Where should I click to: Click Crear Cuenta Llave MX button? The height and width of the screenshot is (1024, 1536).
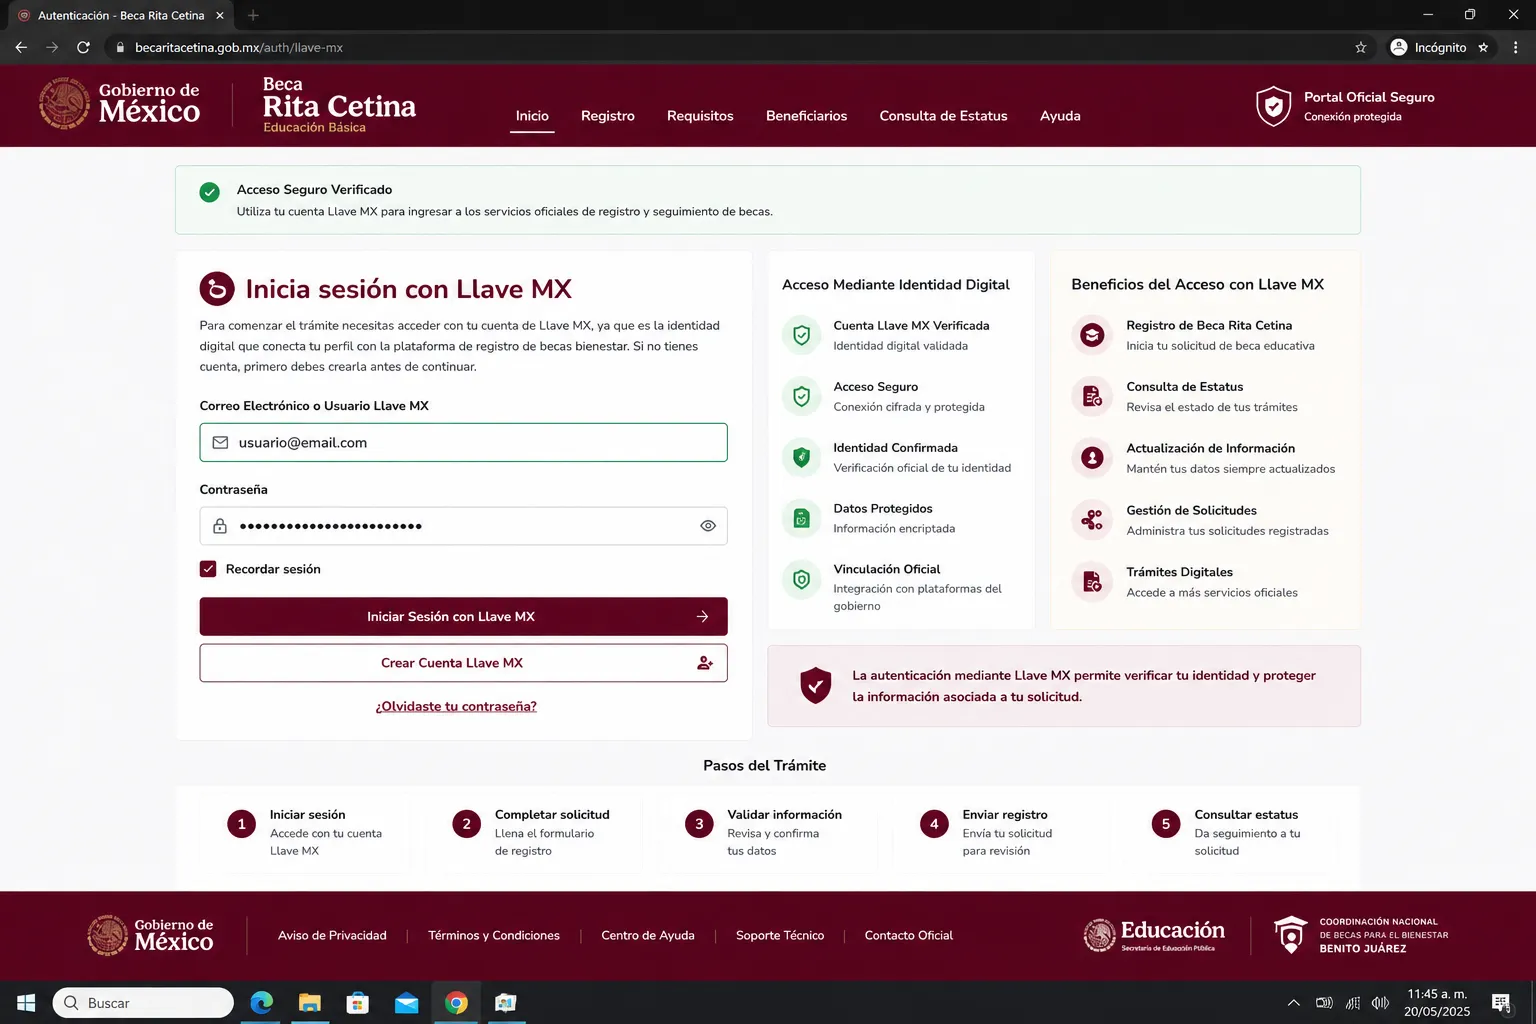coord(463,663)
